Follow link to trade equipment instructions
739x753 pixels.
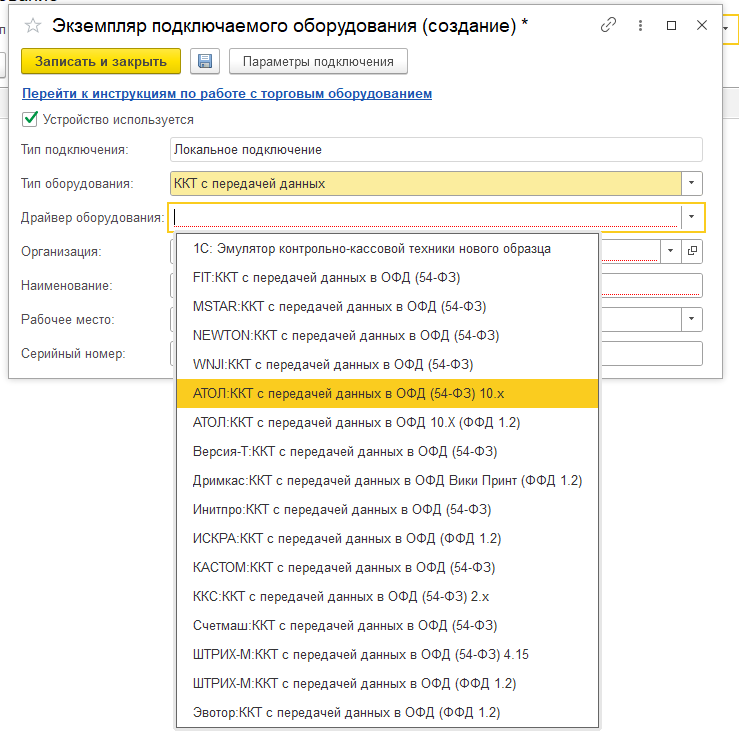click(227, 93)
